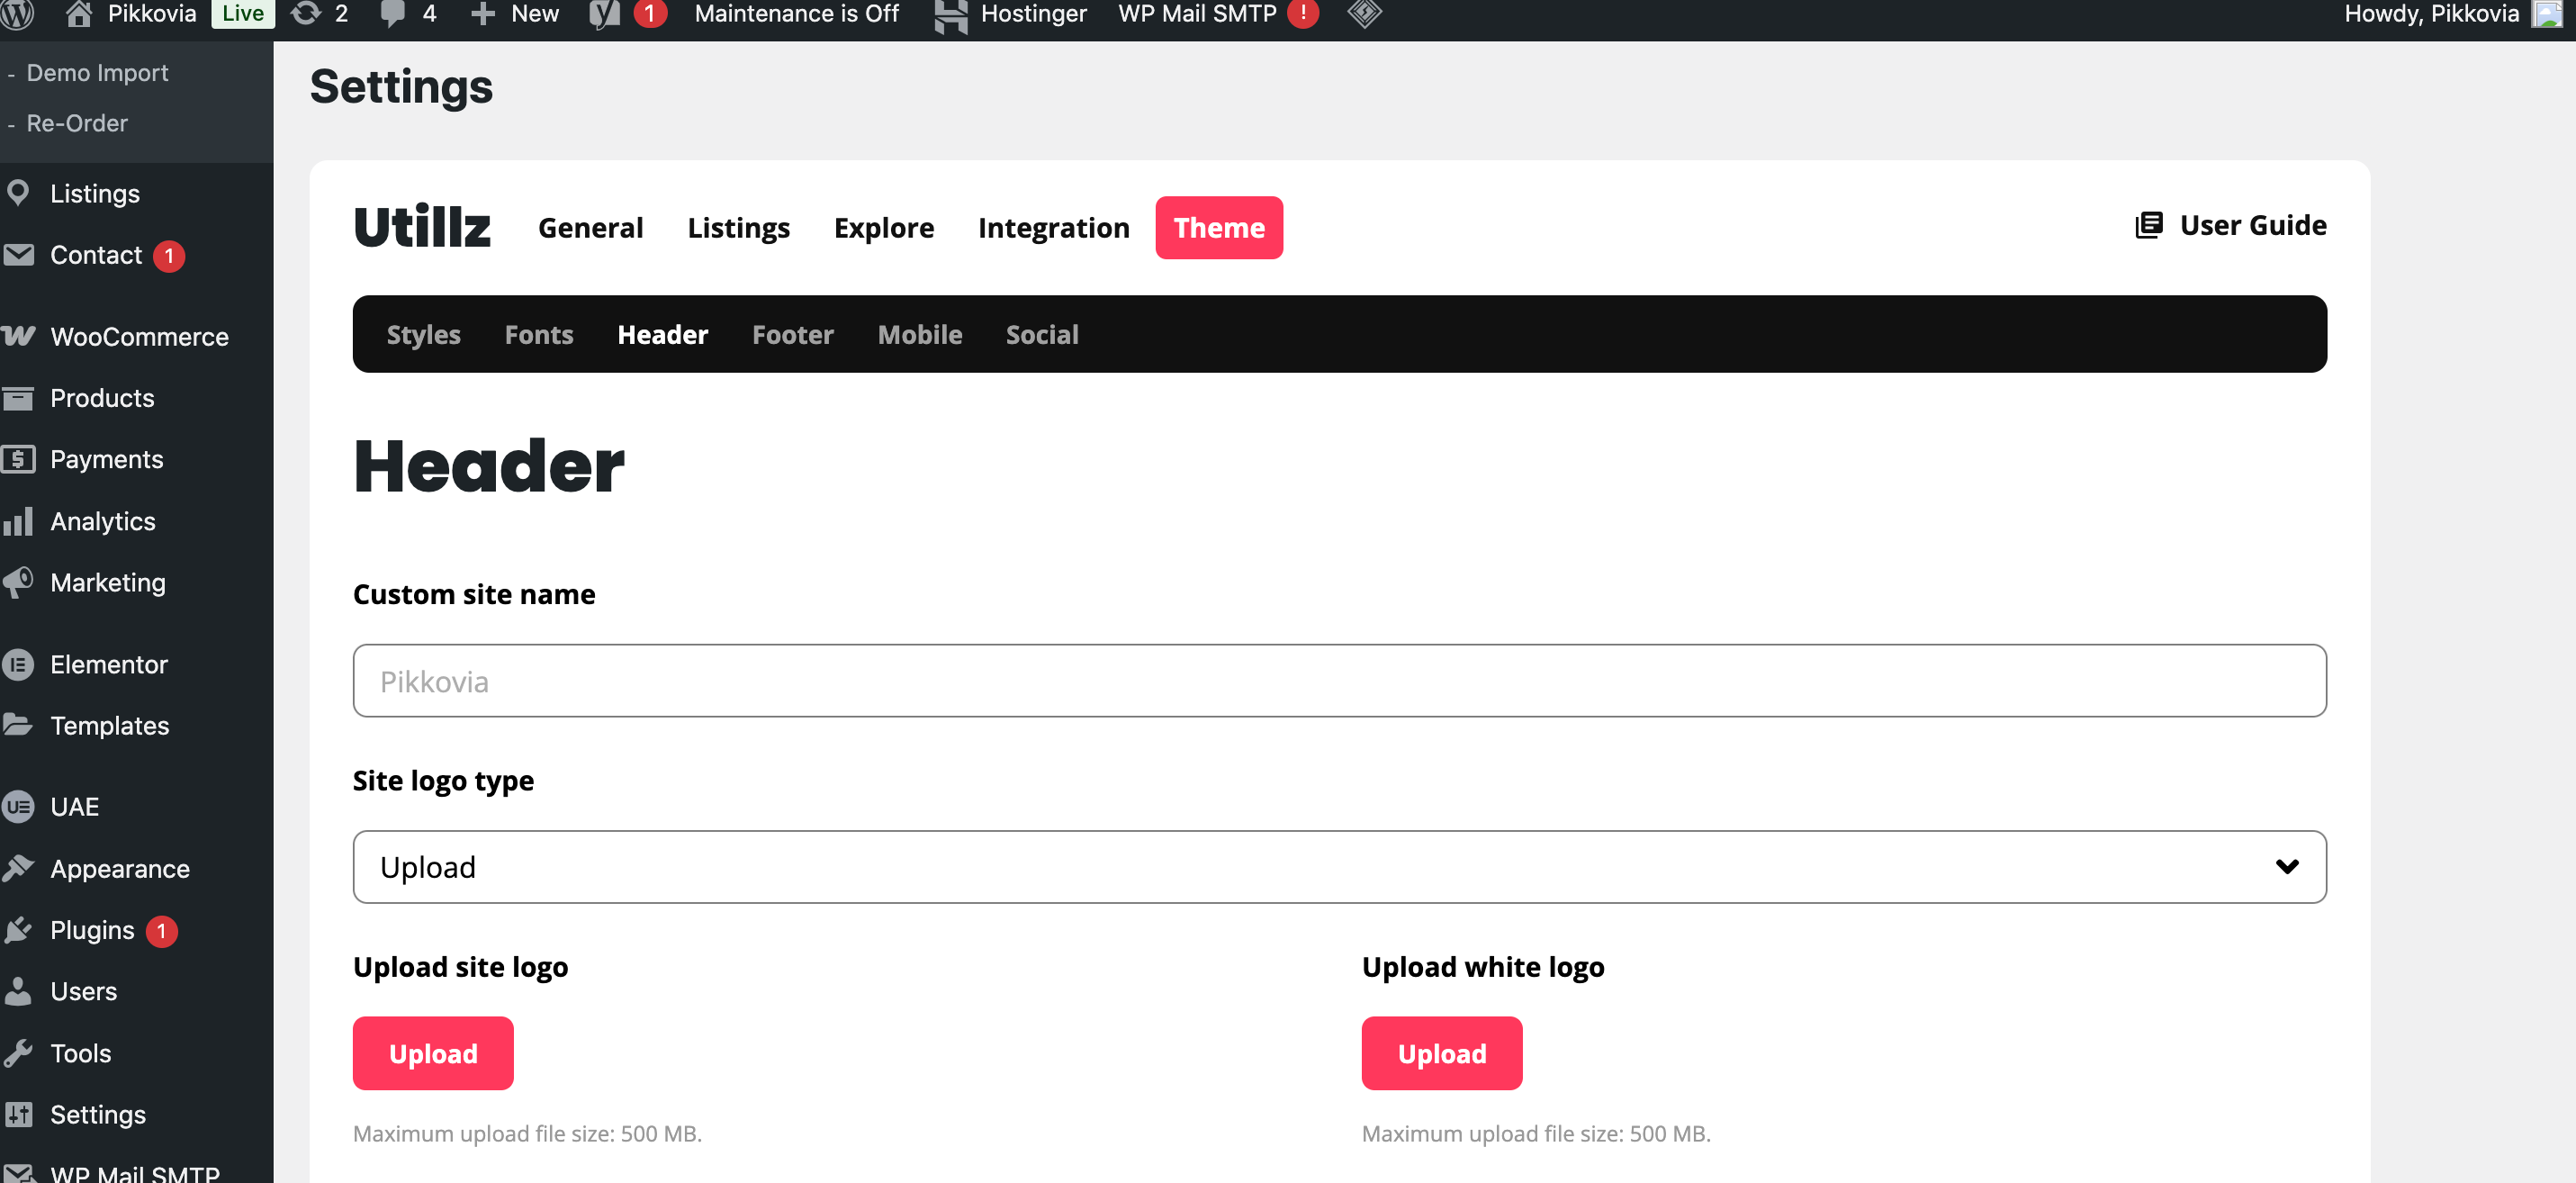The height and width of the screenshot is (1183, 2576).
Task: Open the User Guide link
Action: [x=2230, y=225]
